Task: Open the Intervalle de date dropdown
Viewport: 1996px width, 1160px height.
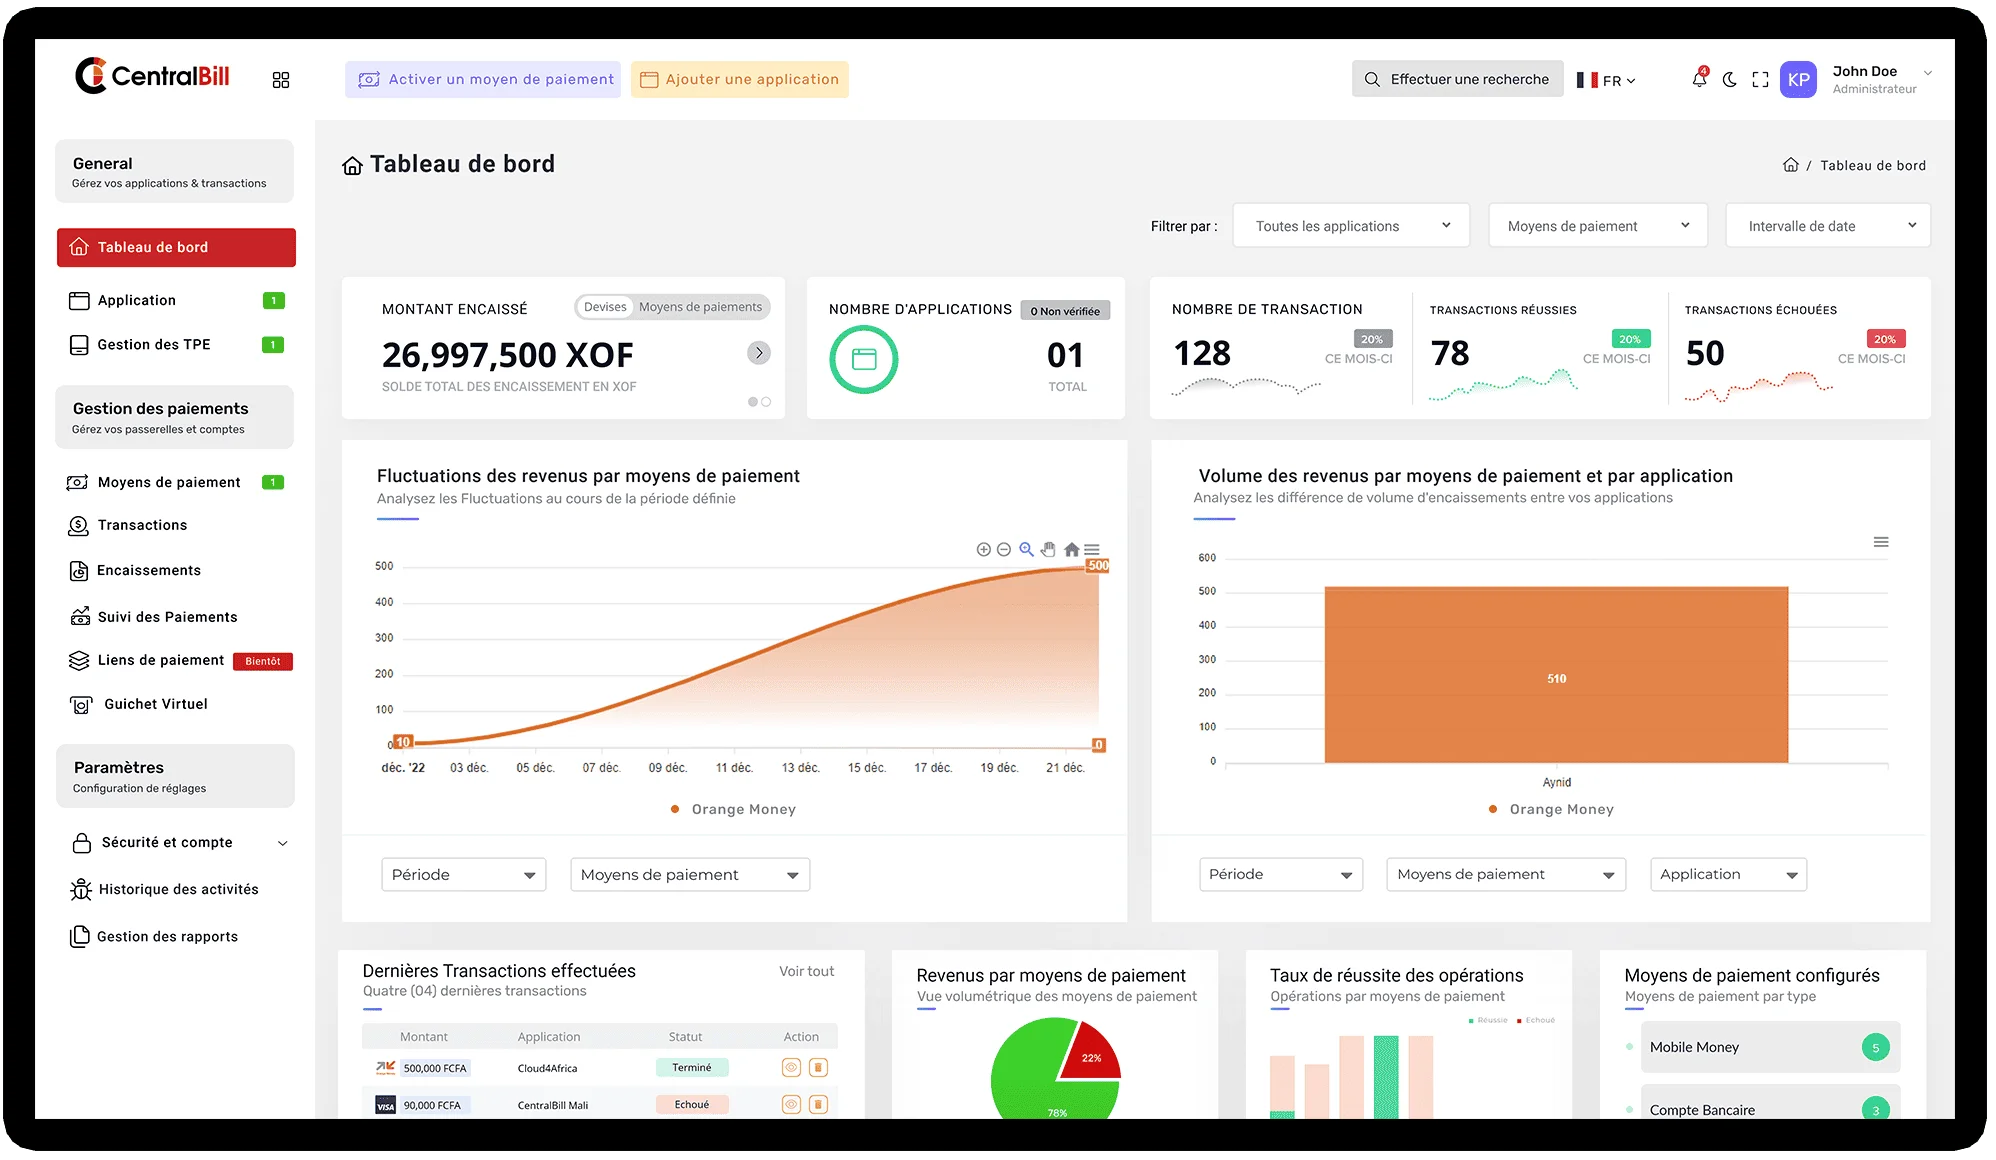Action: click(1827, 226)
